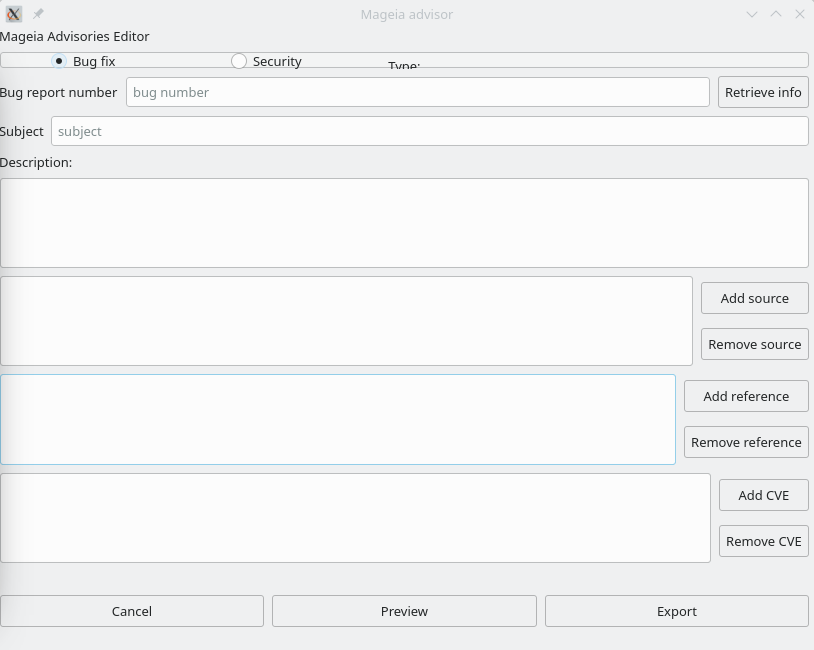Click the X11 window menu icon

pos(14,14)
